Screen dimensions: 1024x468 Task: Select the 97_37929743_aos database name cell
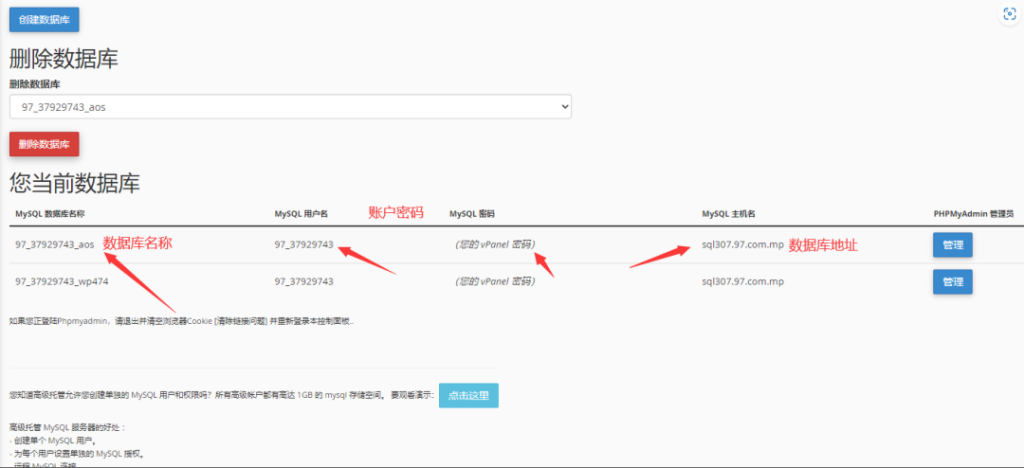pos(55,244)
